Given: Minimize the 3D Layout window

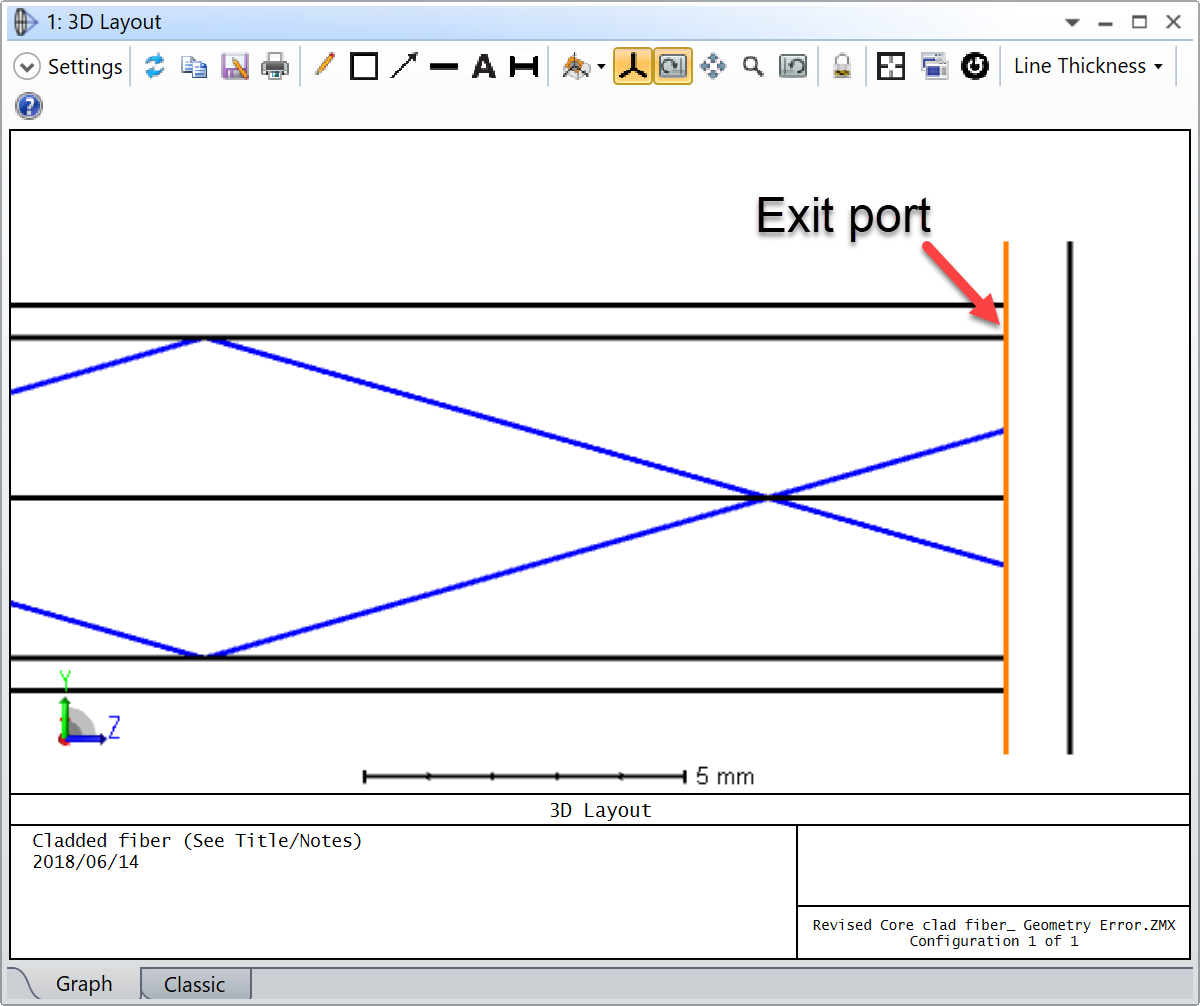Looking at the screenshot, I should pos(1105,22).
